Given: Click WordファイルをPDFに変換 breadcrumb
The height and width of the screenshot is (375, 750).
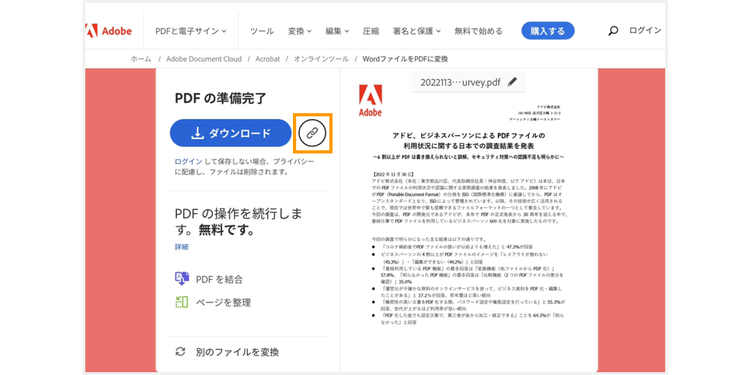Looking at the screenshot, I should (x=405, y=59).
